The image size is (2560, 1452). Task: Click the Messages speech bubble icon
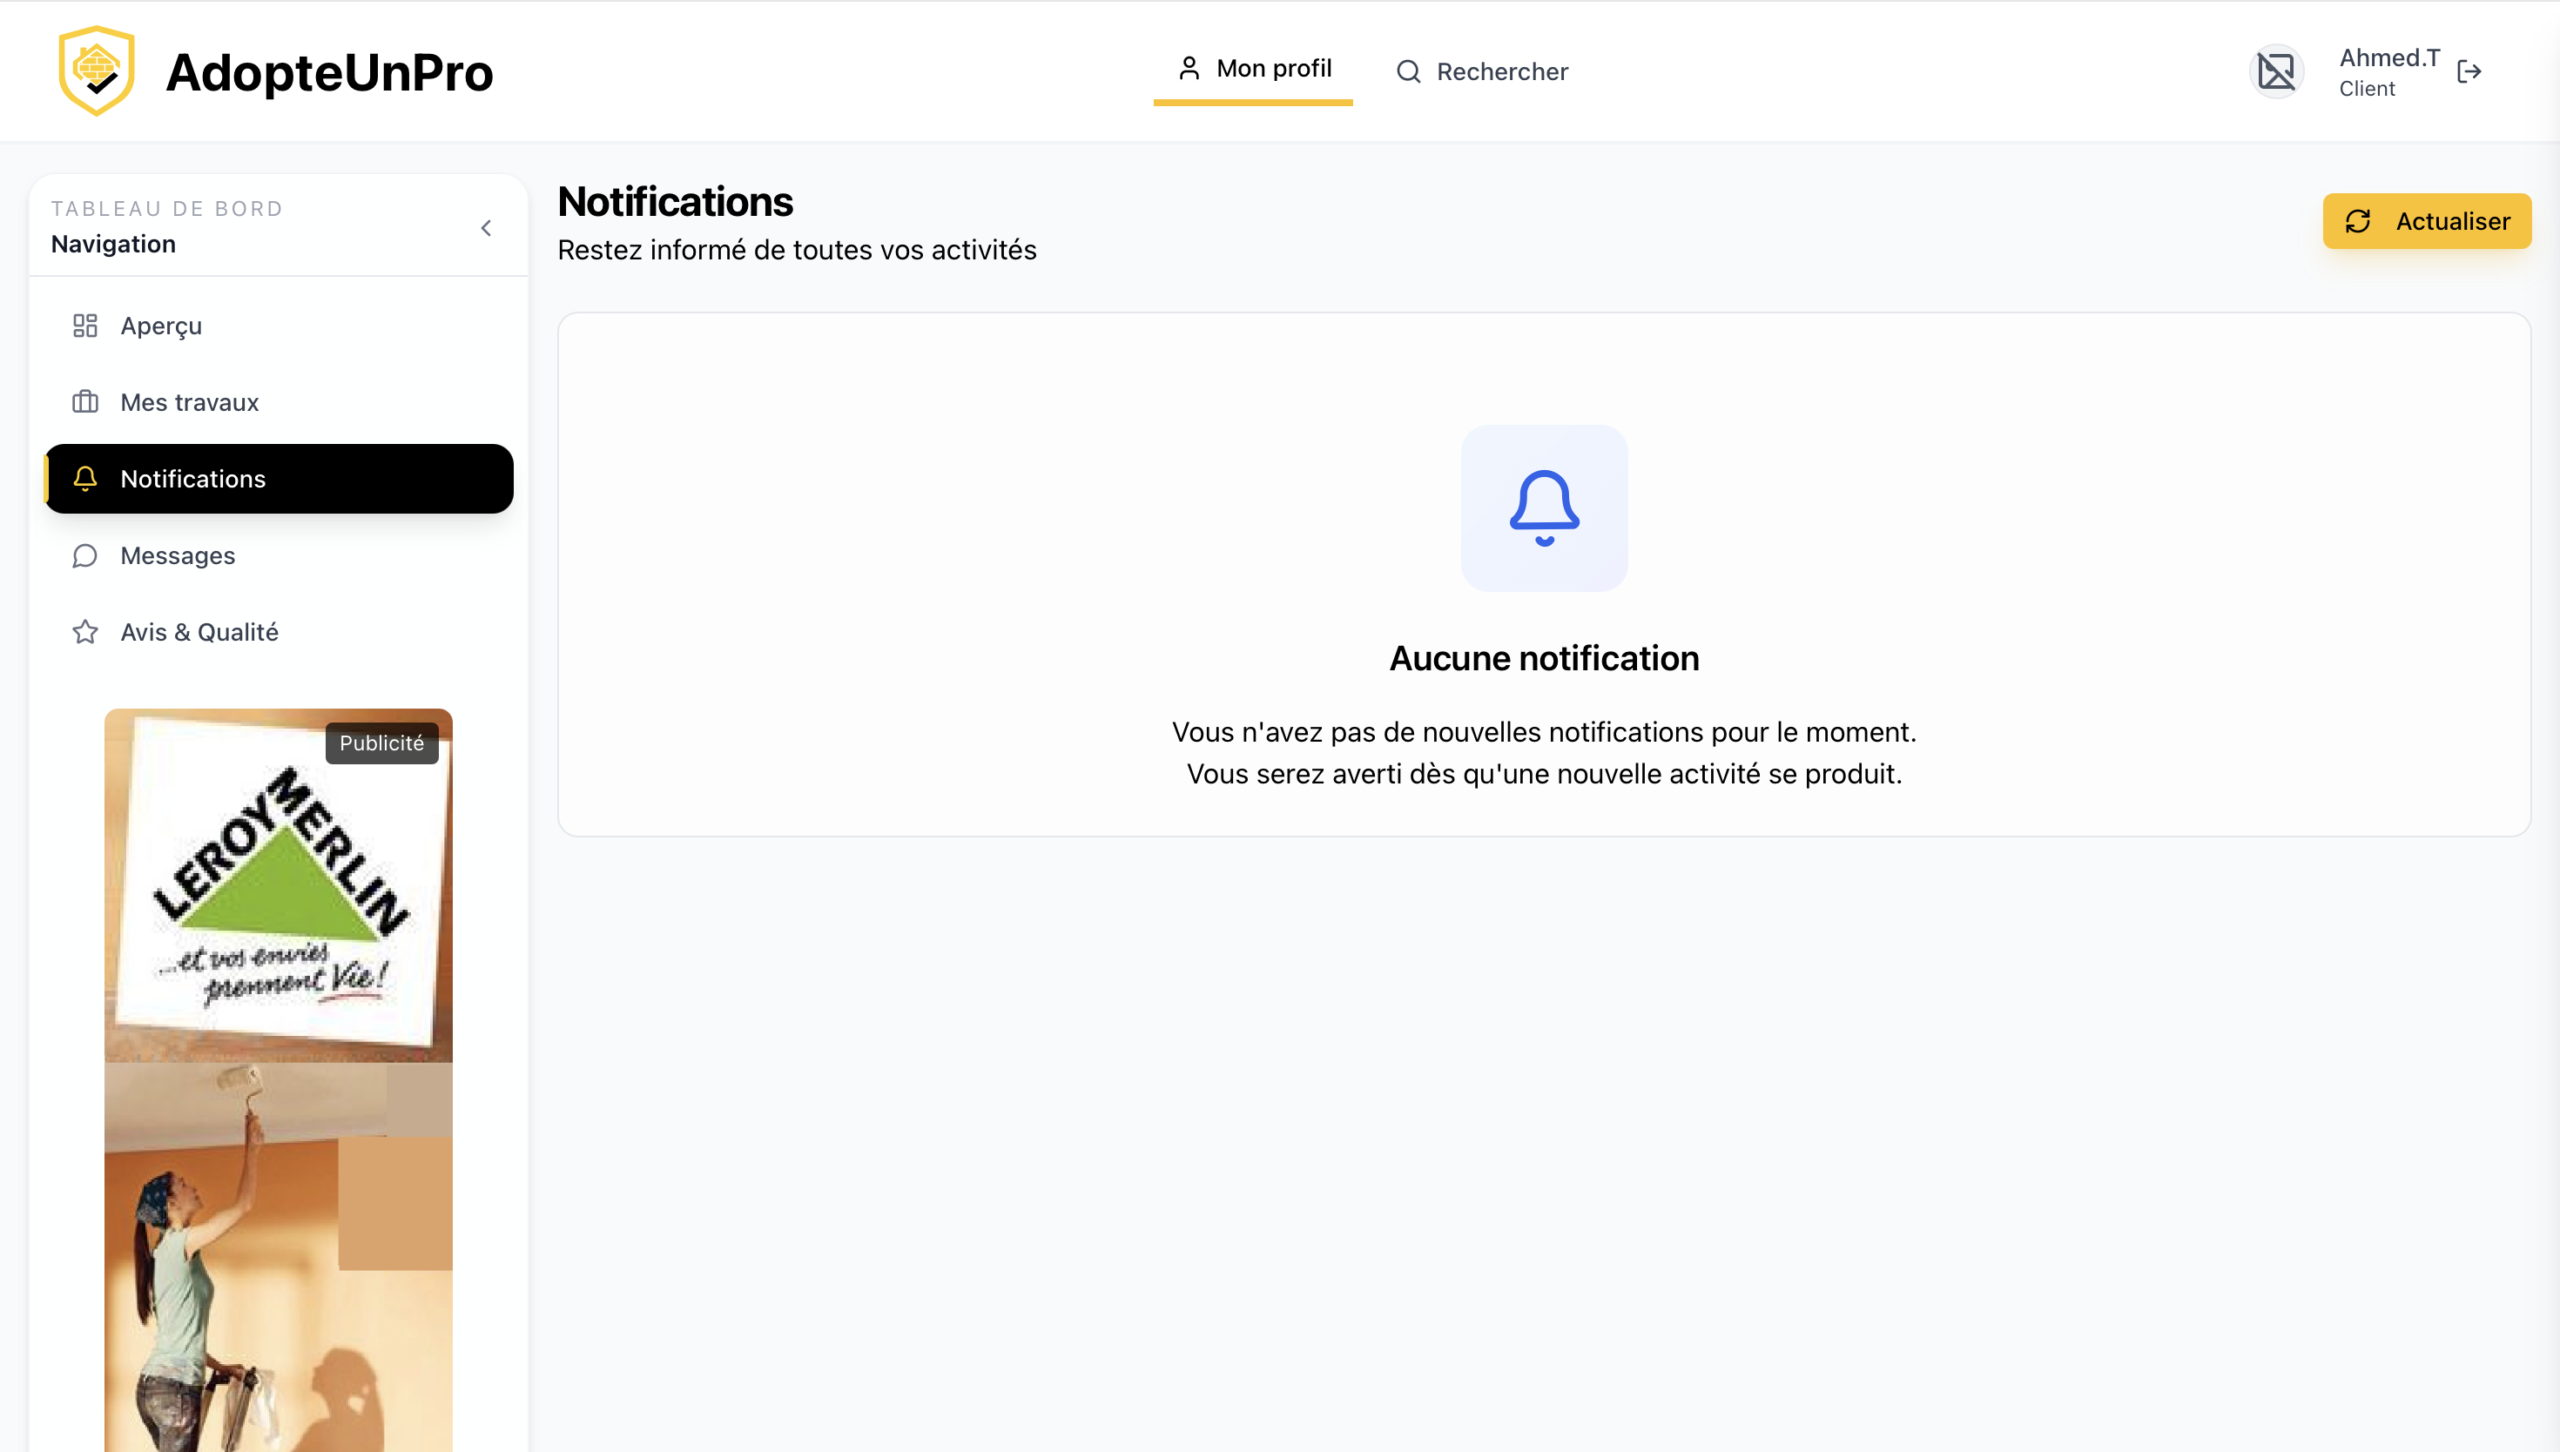(x=85, y=556)
